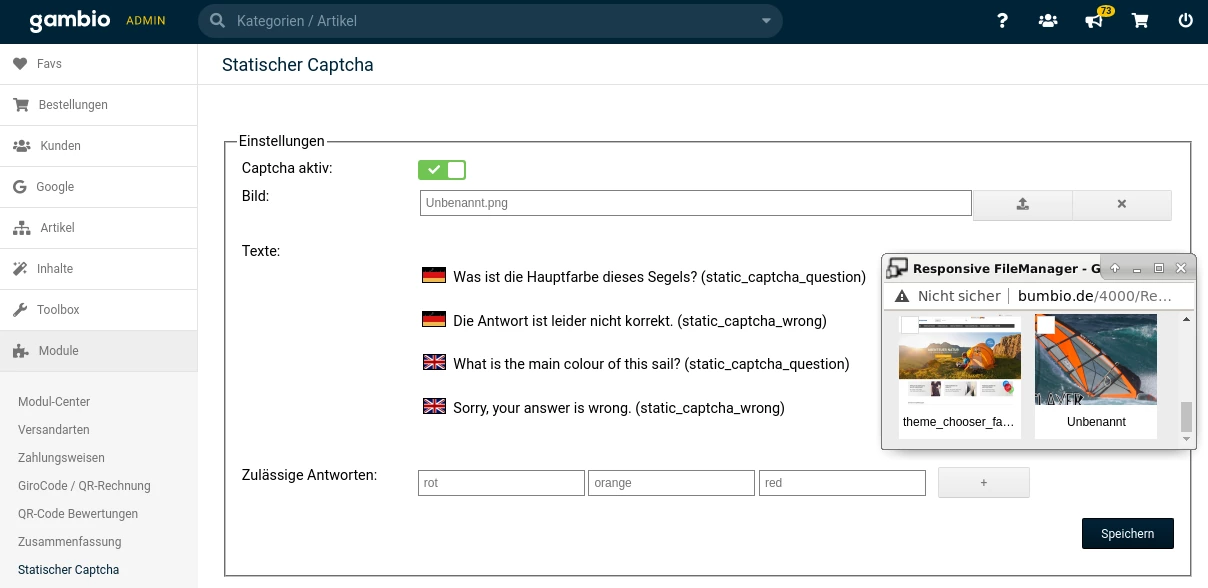Open the help question mark icon
Image resolution: width=1208 pixels, height=588 pixels.
[x=1003, y=20]
